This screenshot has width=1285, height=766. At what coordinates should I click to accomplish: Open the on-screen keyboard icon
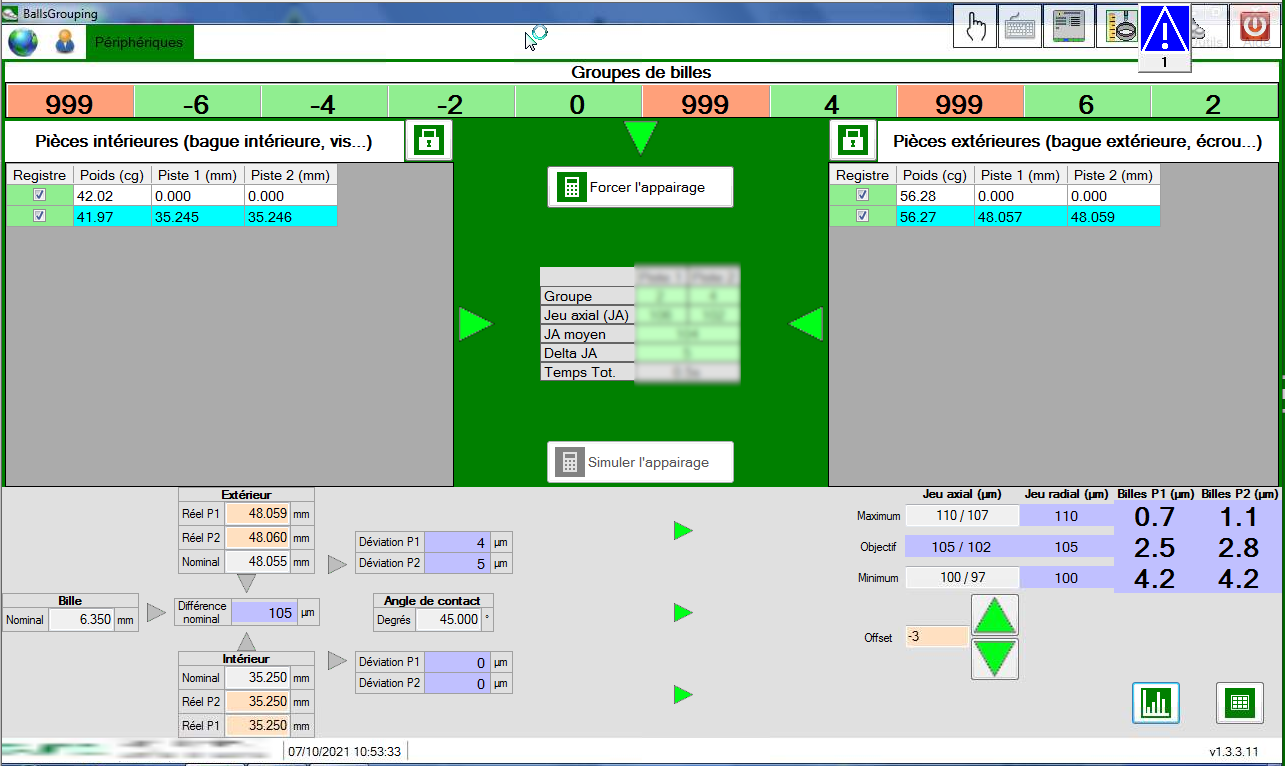point(1021,27)
